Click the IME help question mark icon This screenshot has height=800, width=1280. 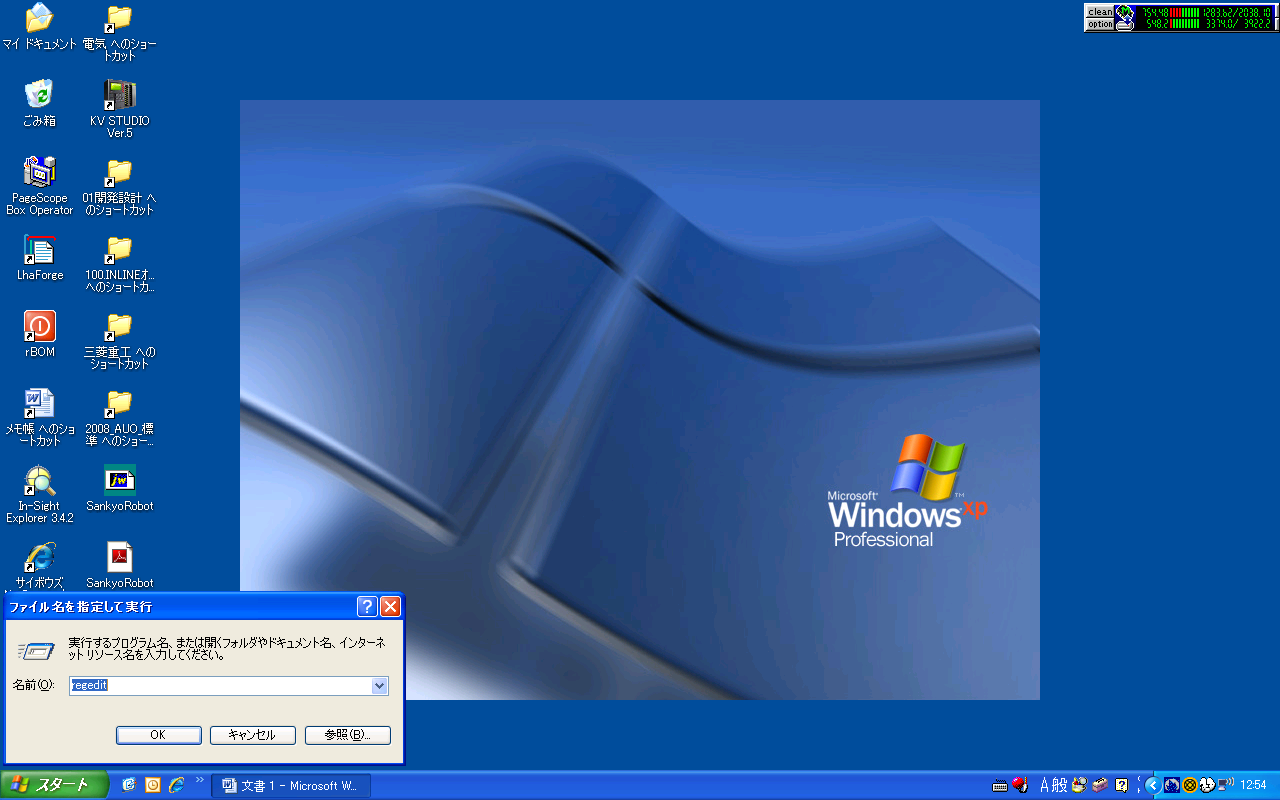(x=1122, y=786)
